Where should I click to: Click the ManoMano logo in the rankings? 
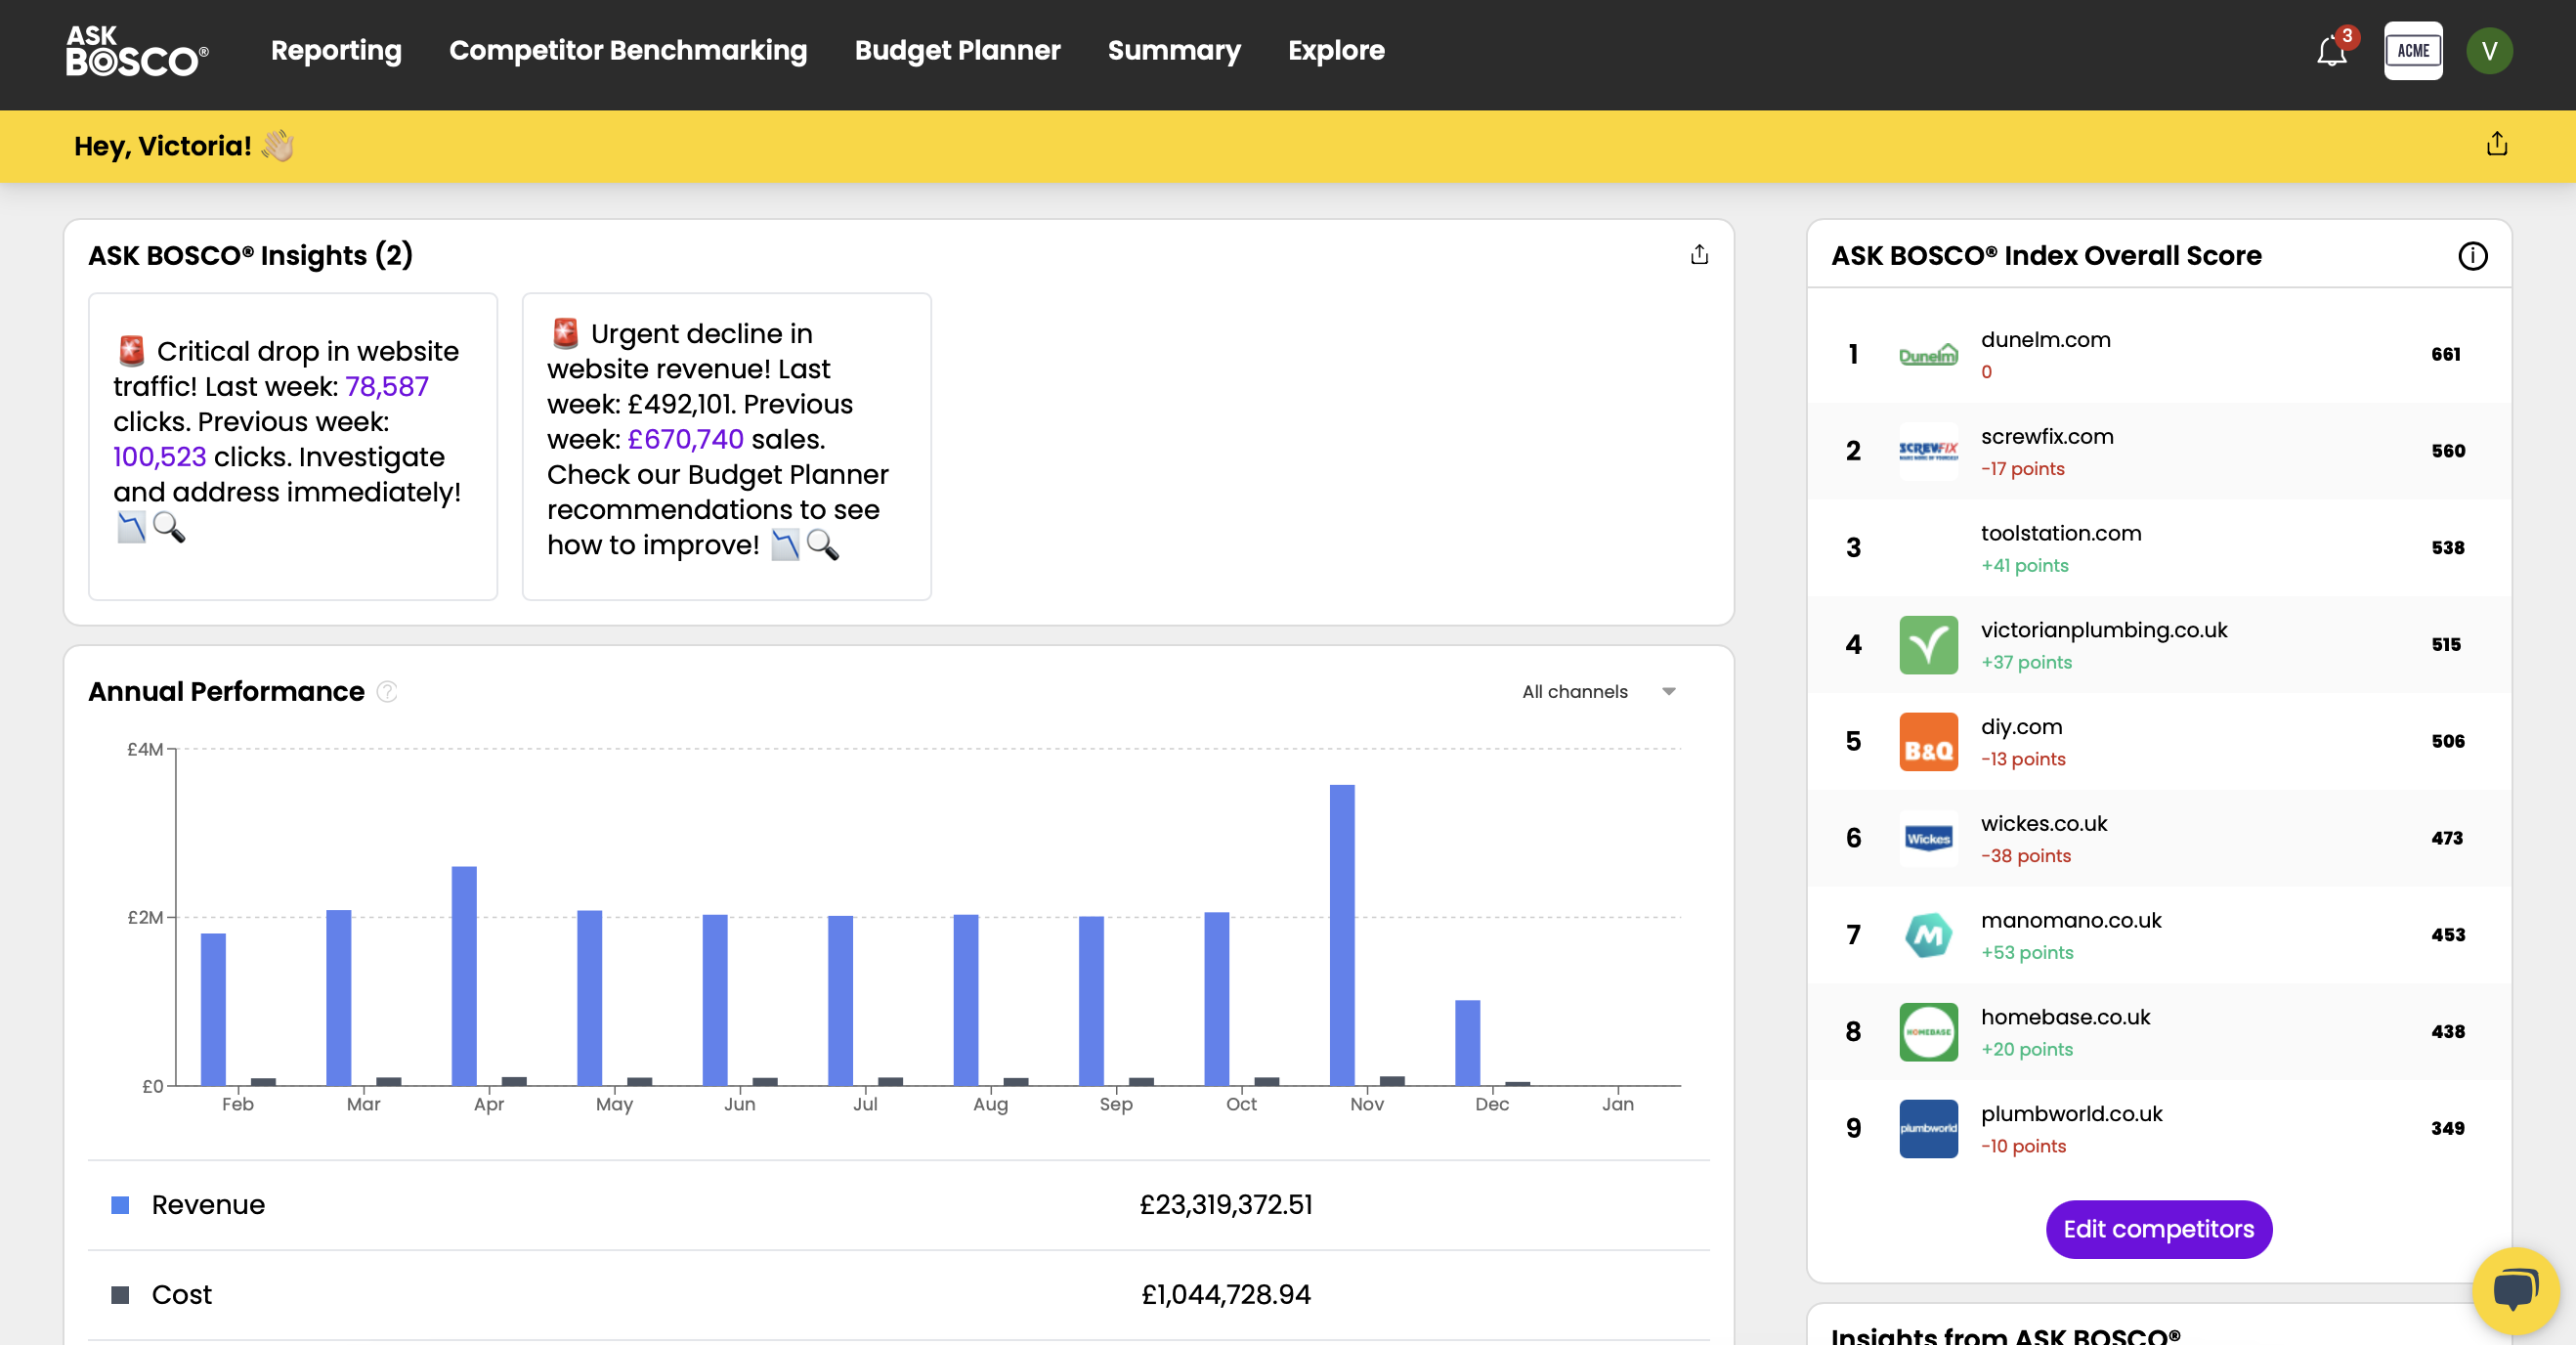click(1928, 935)
